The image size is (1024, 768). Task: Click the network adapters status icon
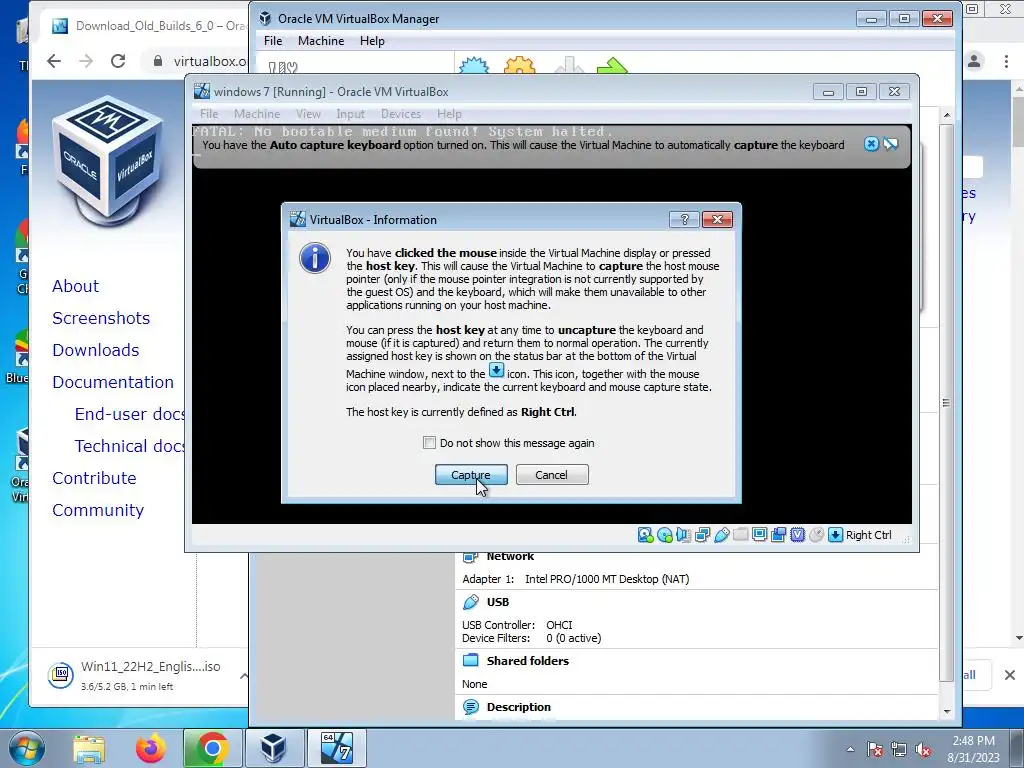[703, 535]
